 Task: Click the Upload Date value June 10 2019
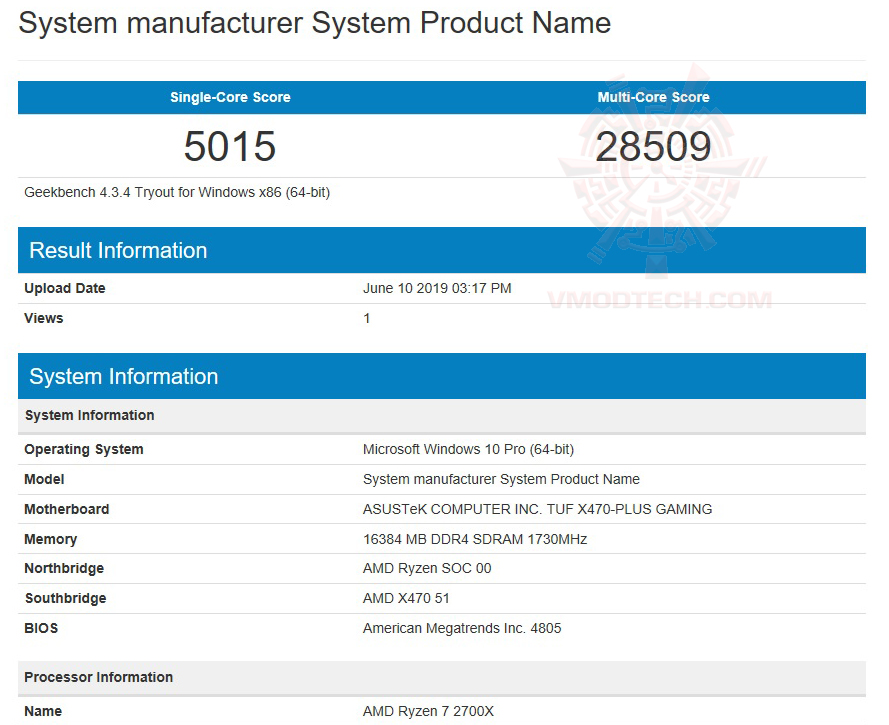click(x=437, y=288)
